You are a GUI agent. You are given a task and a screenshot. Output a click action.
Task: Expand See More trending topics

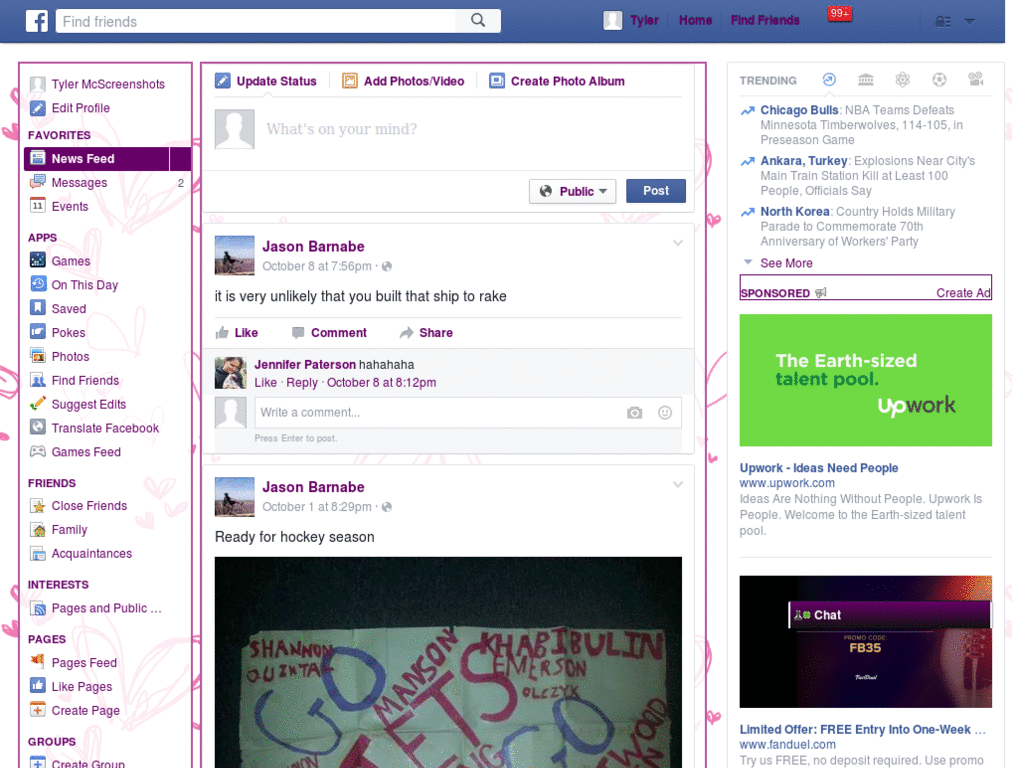(786, 263)
